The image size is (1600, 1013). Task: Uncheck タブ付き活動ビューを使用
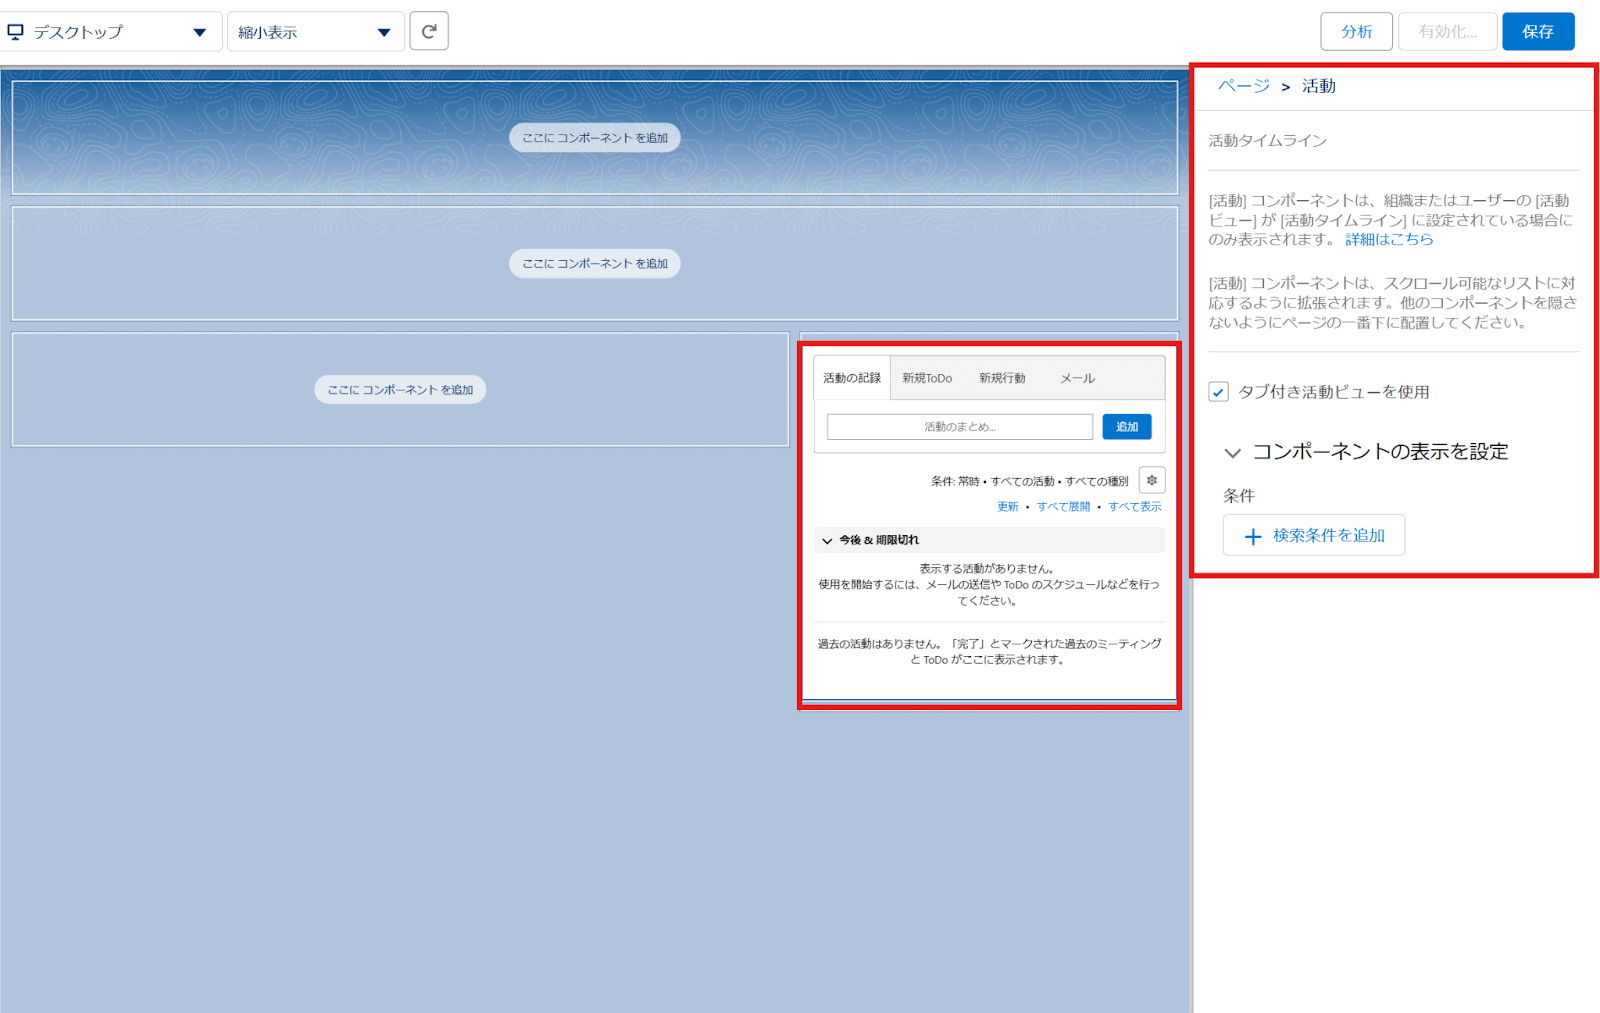tap(1219, 392)
